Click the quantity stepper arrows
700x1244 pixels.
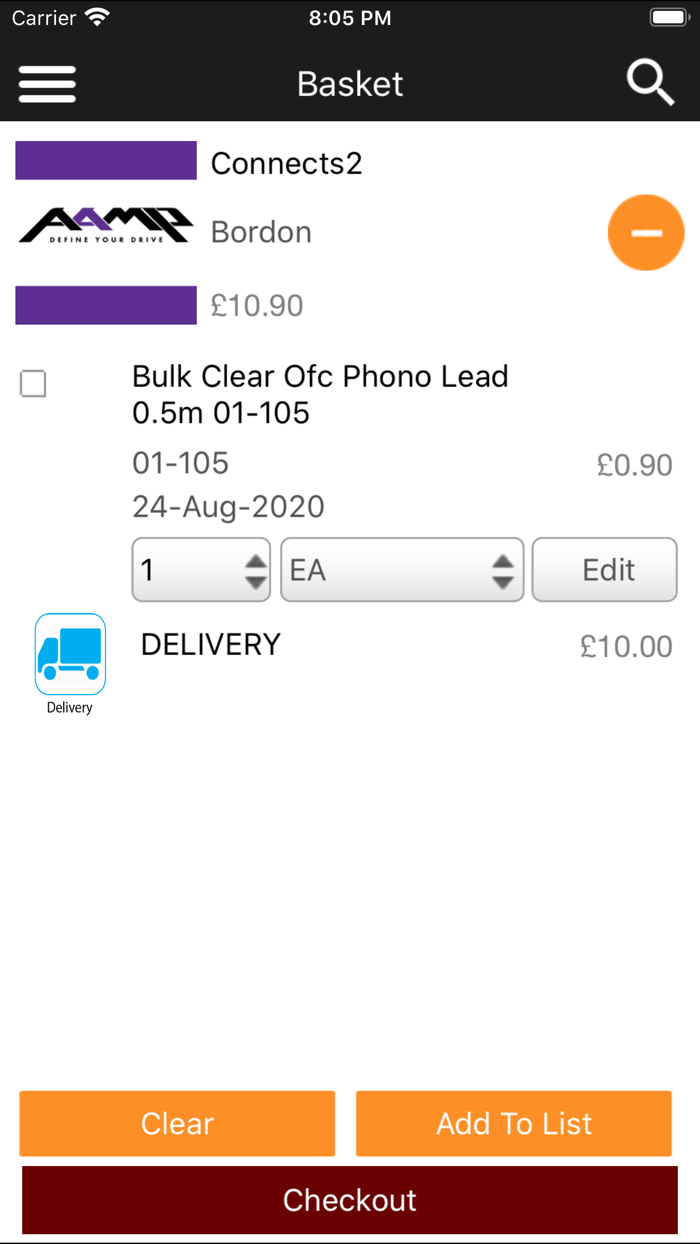click(256, 570)
